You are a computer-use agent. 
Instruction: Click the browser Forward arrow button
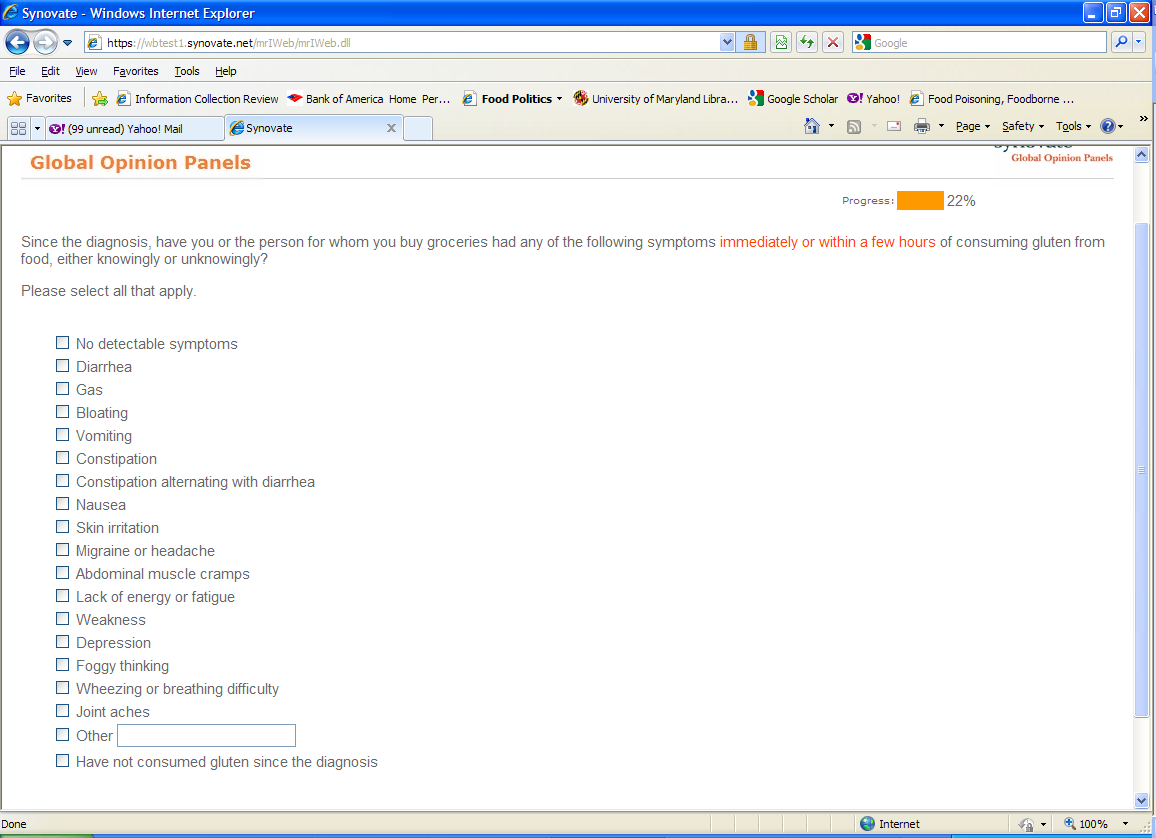45,42
